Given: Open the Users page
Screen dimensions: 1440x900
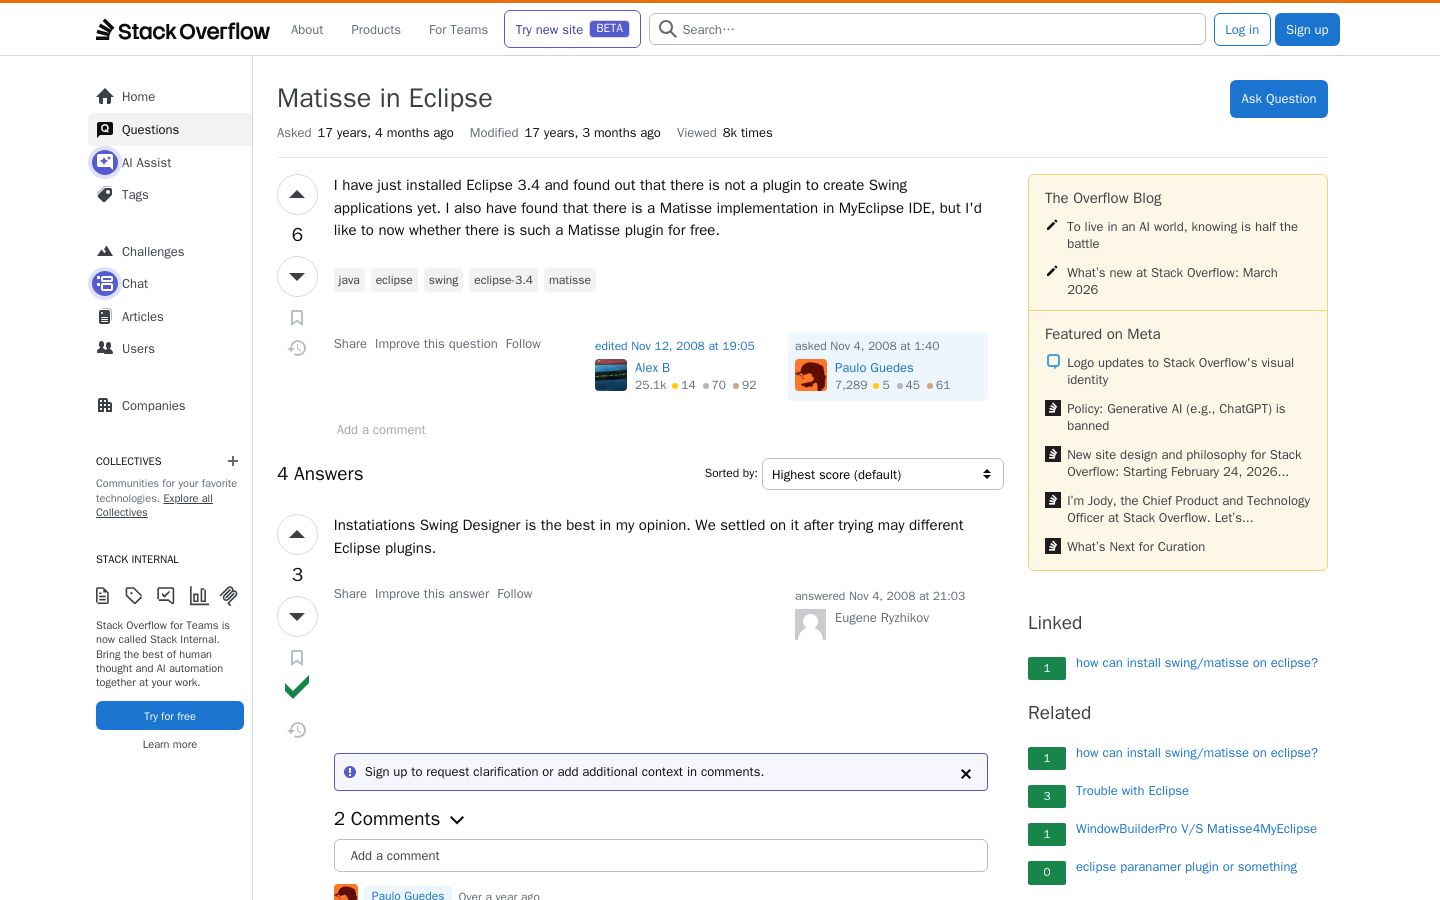Looking at the screenshot, I should point(170,349).
